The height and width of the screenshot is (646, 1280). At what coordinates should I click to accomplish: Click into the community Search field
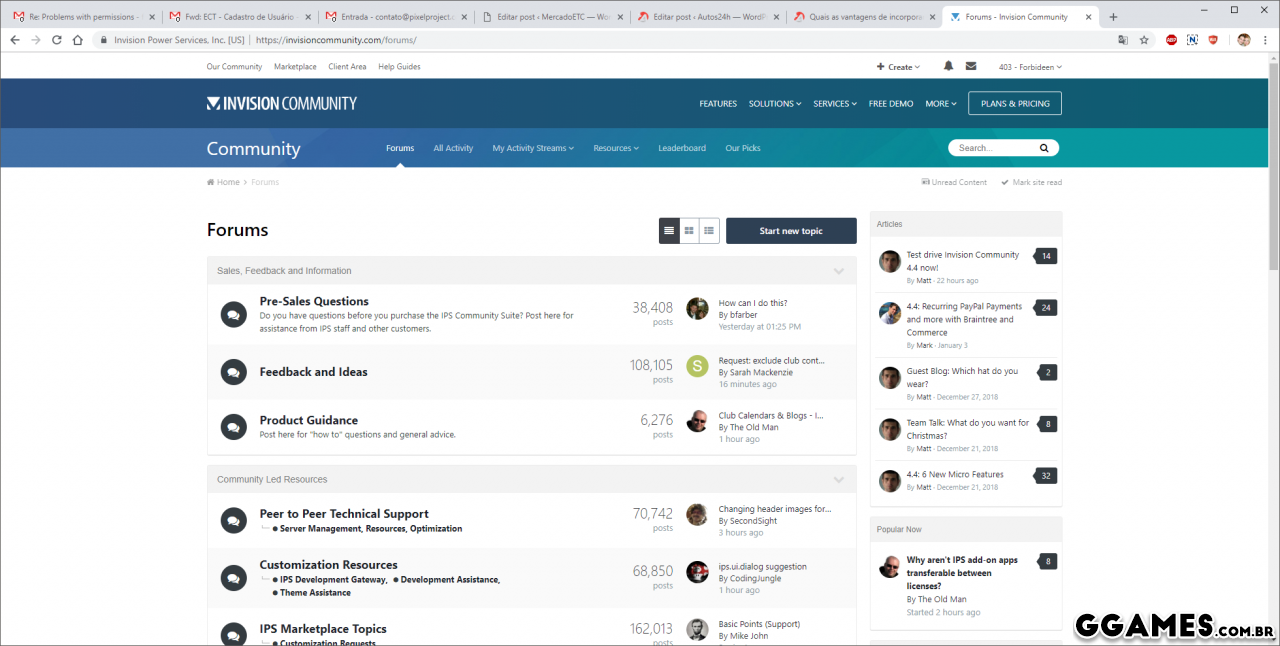[994, 148]
